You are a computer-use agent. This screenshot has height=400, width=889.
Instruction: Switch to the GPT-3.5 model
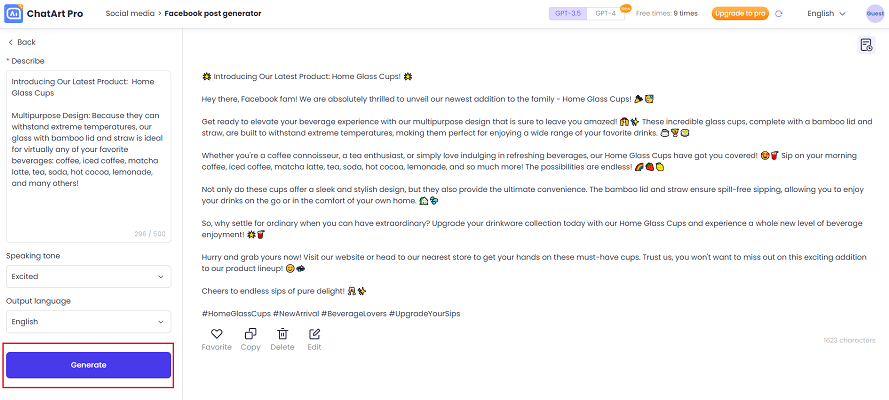pos(568,14)
